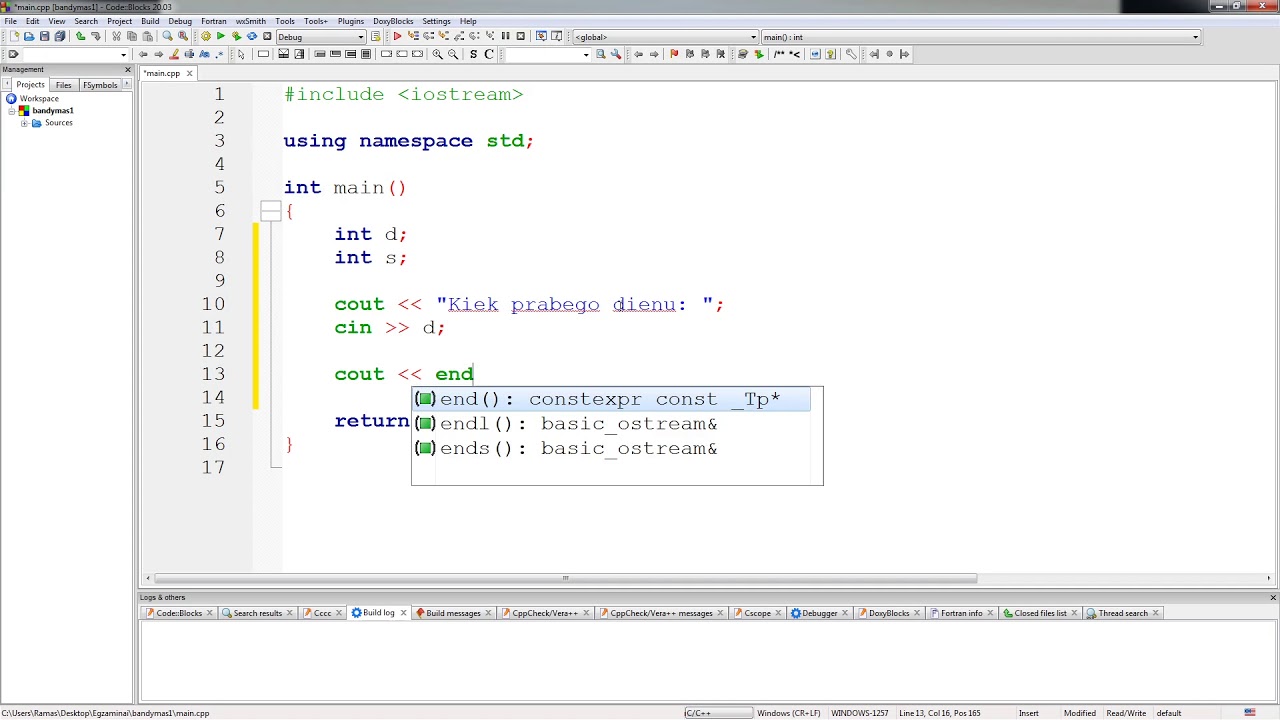Open the DoxyBlocks menu

393,21
